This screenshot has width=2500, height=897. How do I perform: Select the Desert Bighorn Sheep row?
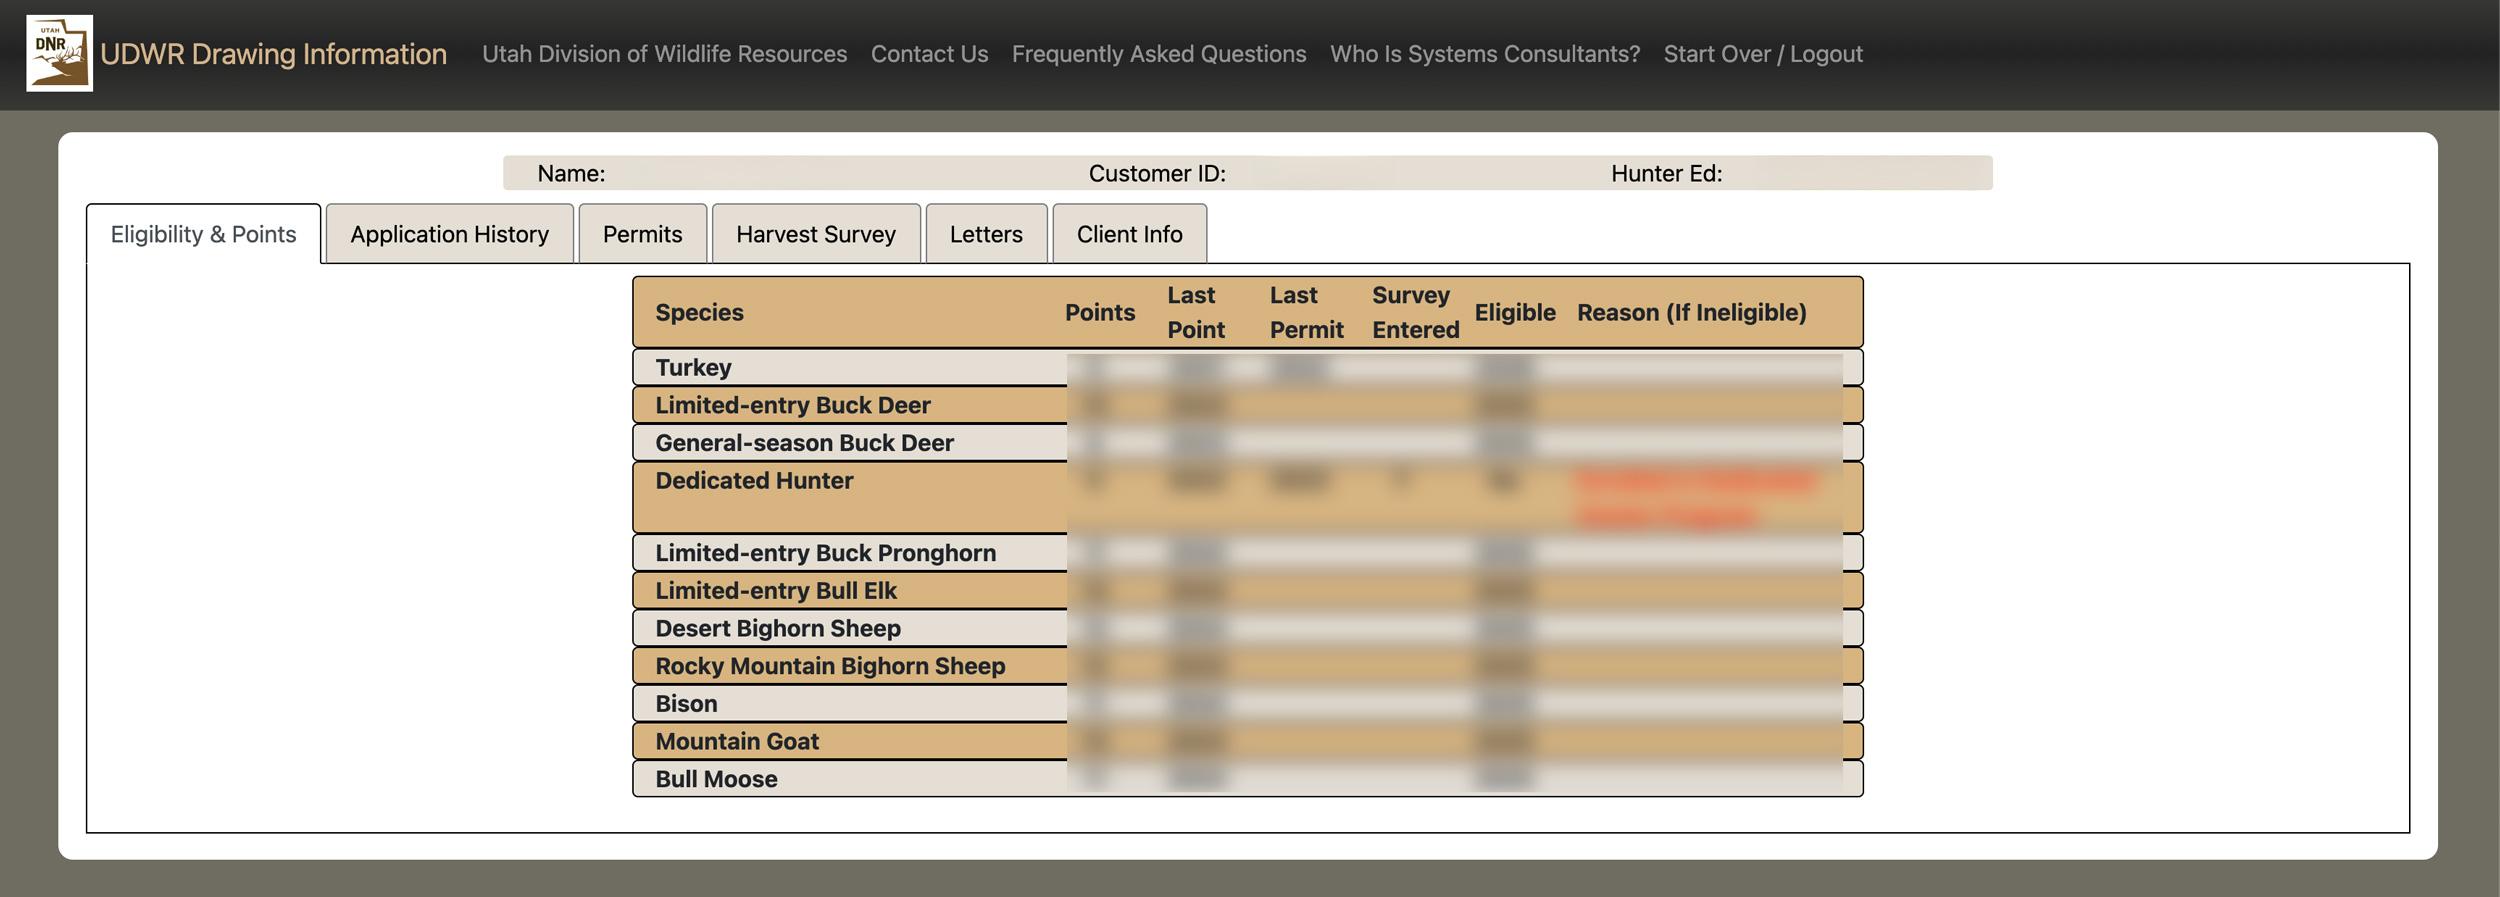(x=1248, y=628)
